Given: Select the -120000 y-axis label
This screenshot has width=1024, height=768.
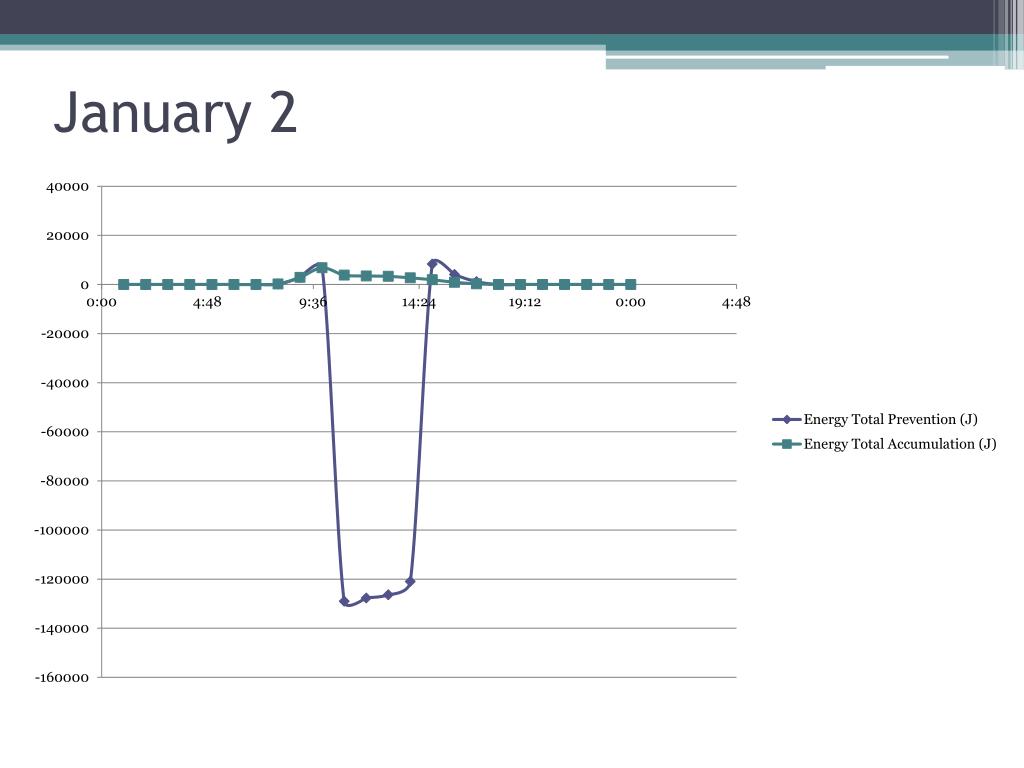Looking at the screenshot, I should click(x=61, y=579).
